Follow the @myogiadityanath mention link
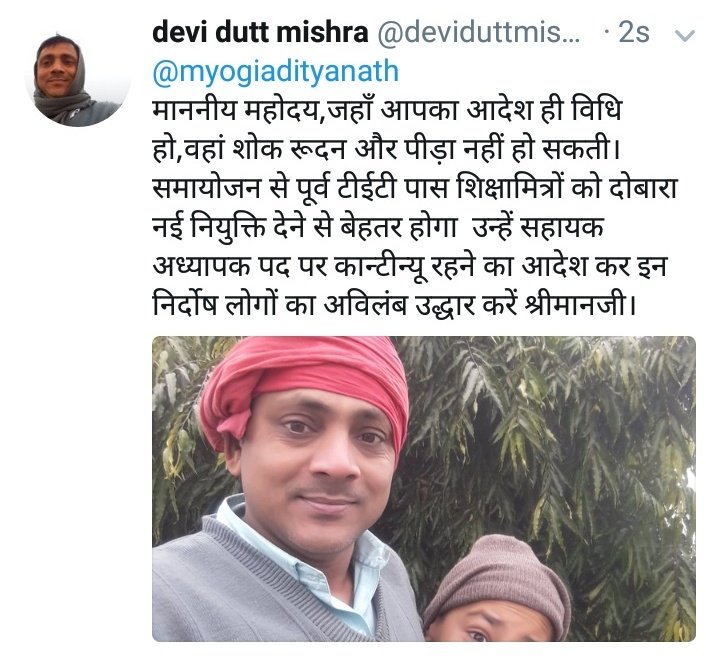This screenshot has height=662, width=706. point(276,72)
